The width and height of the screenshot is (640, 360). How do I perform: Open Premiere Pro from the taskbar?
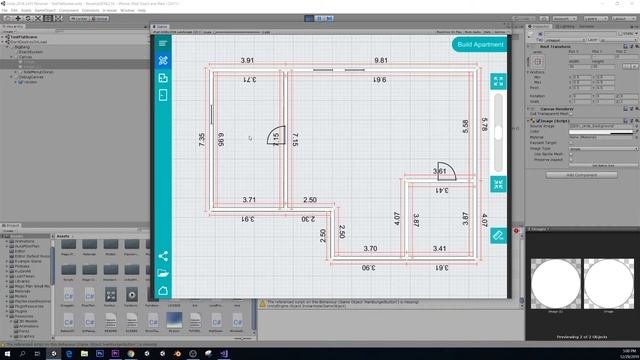(x=116, y=353)
